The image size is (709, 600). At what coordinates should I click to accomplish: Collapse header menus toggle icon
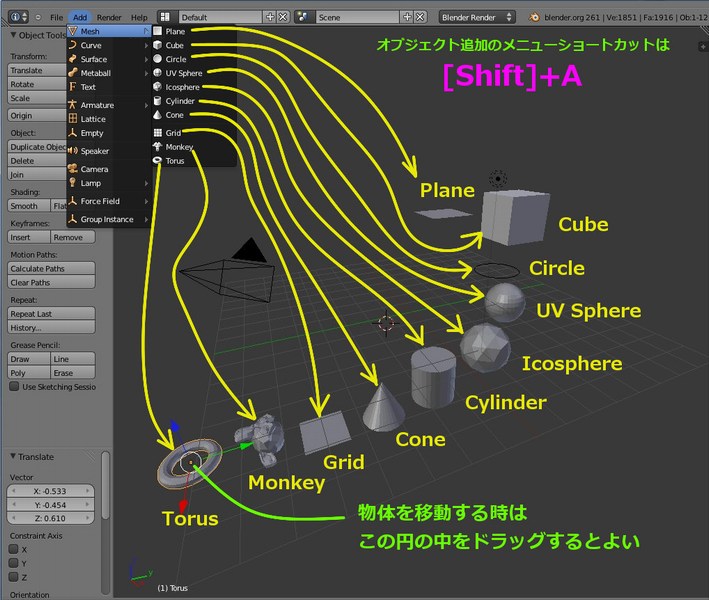click(x=38, y=17)
